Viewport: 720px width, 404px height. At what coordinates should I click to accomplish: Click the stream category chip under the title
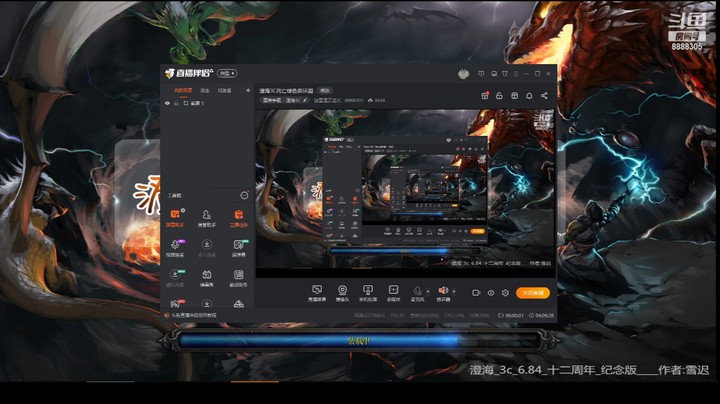click(282, 100)
